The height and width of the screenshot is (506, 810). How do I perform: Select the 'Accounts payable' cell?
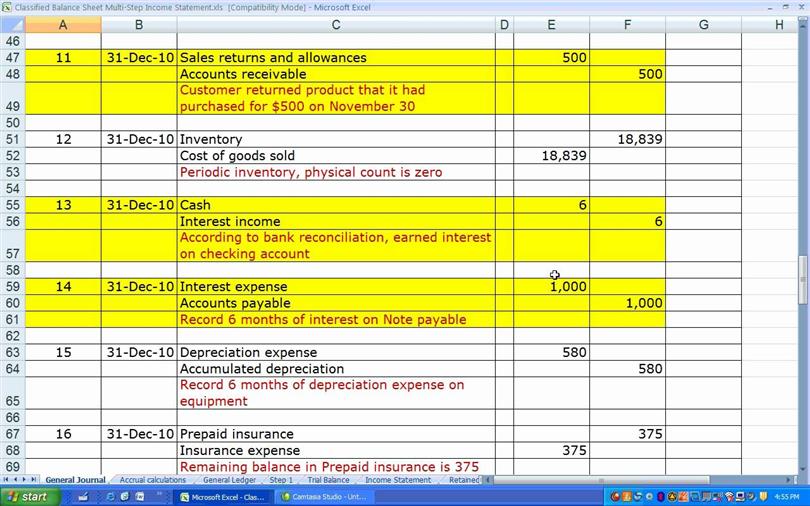[x=336, y=303]
